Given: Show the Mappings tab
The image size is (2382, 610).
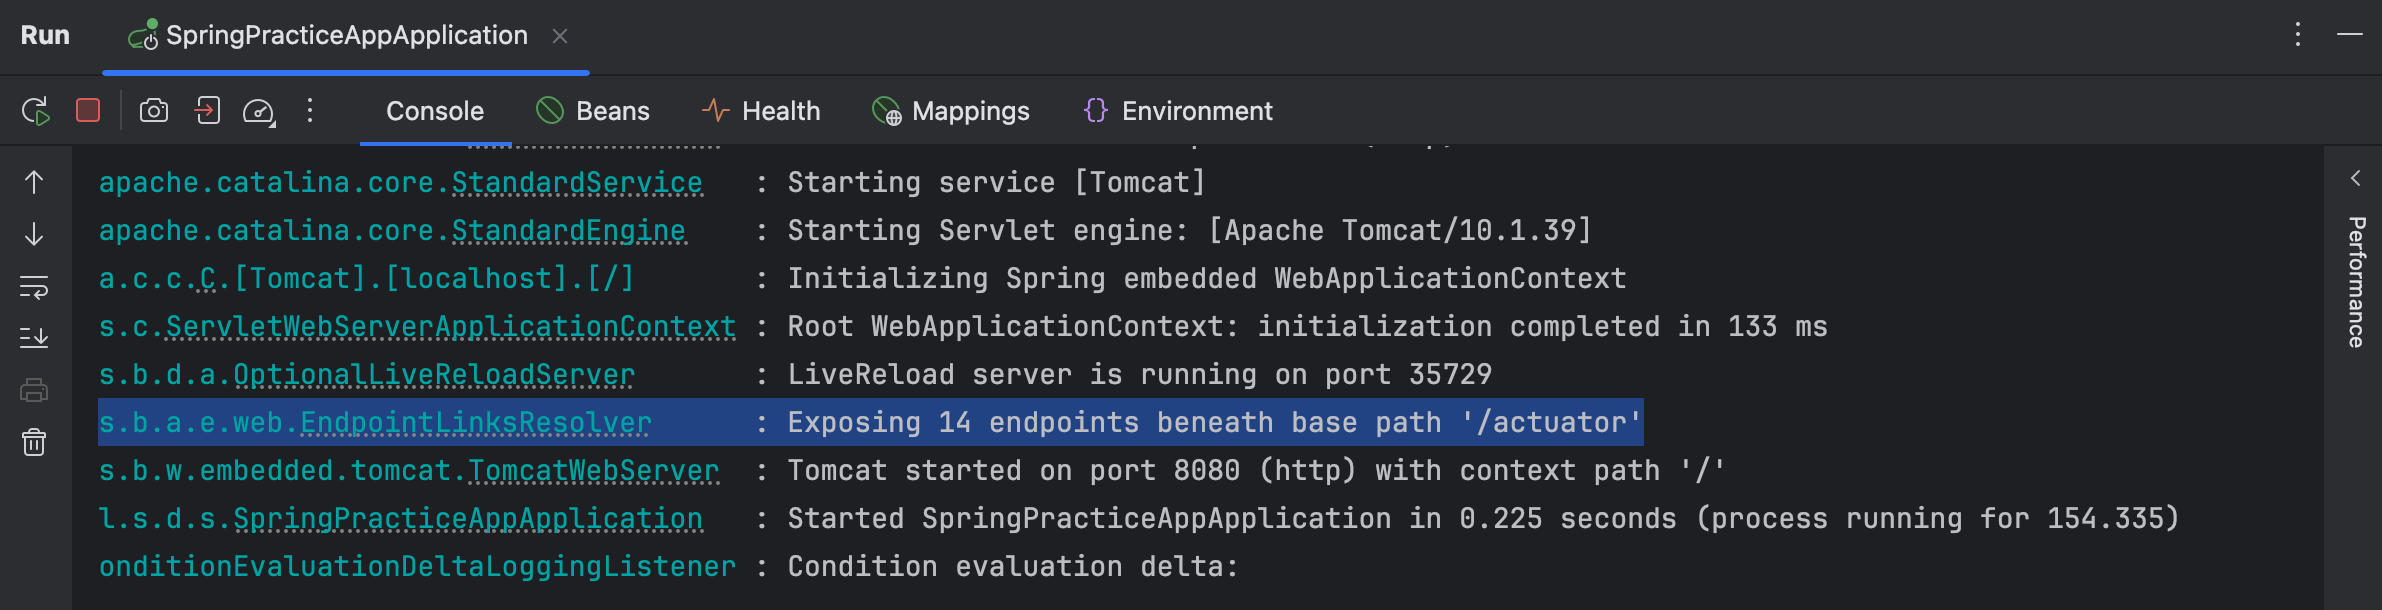Looking at the screenshot, I should coord(951,111).
